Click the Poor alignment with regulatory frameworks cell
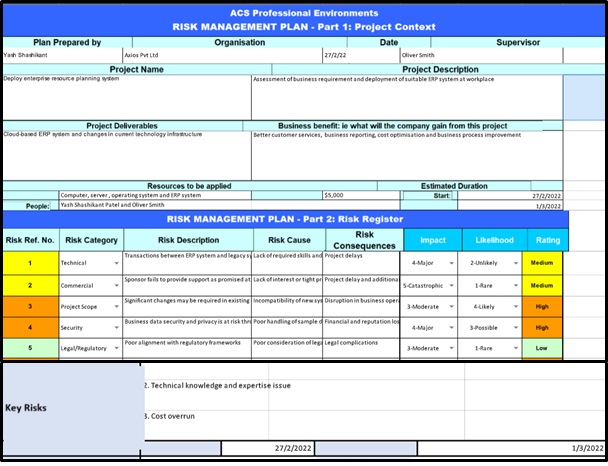The height and width of the screenshot is (466, 608). click(x=187, y=348)
